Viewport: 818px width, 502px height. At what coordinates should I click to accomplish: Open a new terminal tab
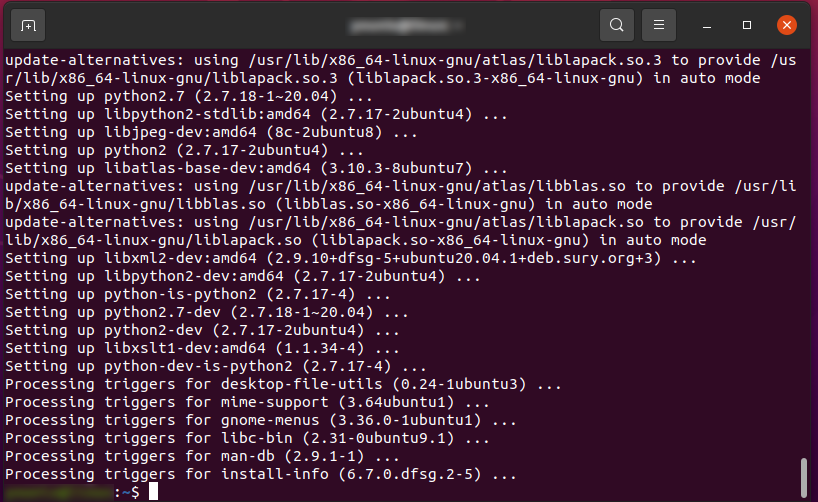tap(28, 25)
